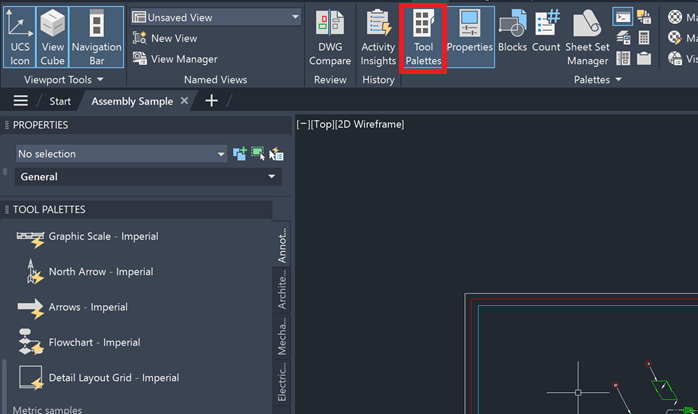This screenshot has width=698, height=414.
Task: Launch DWG Compare
Action: (x=330, y=37)
